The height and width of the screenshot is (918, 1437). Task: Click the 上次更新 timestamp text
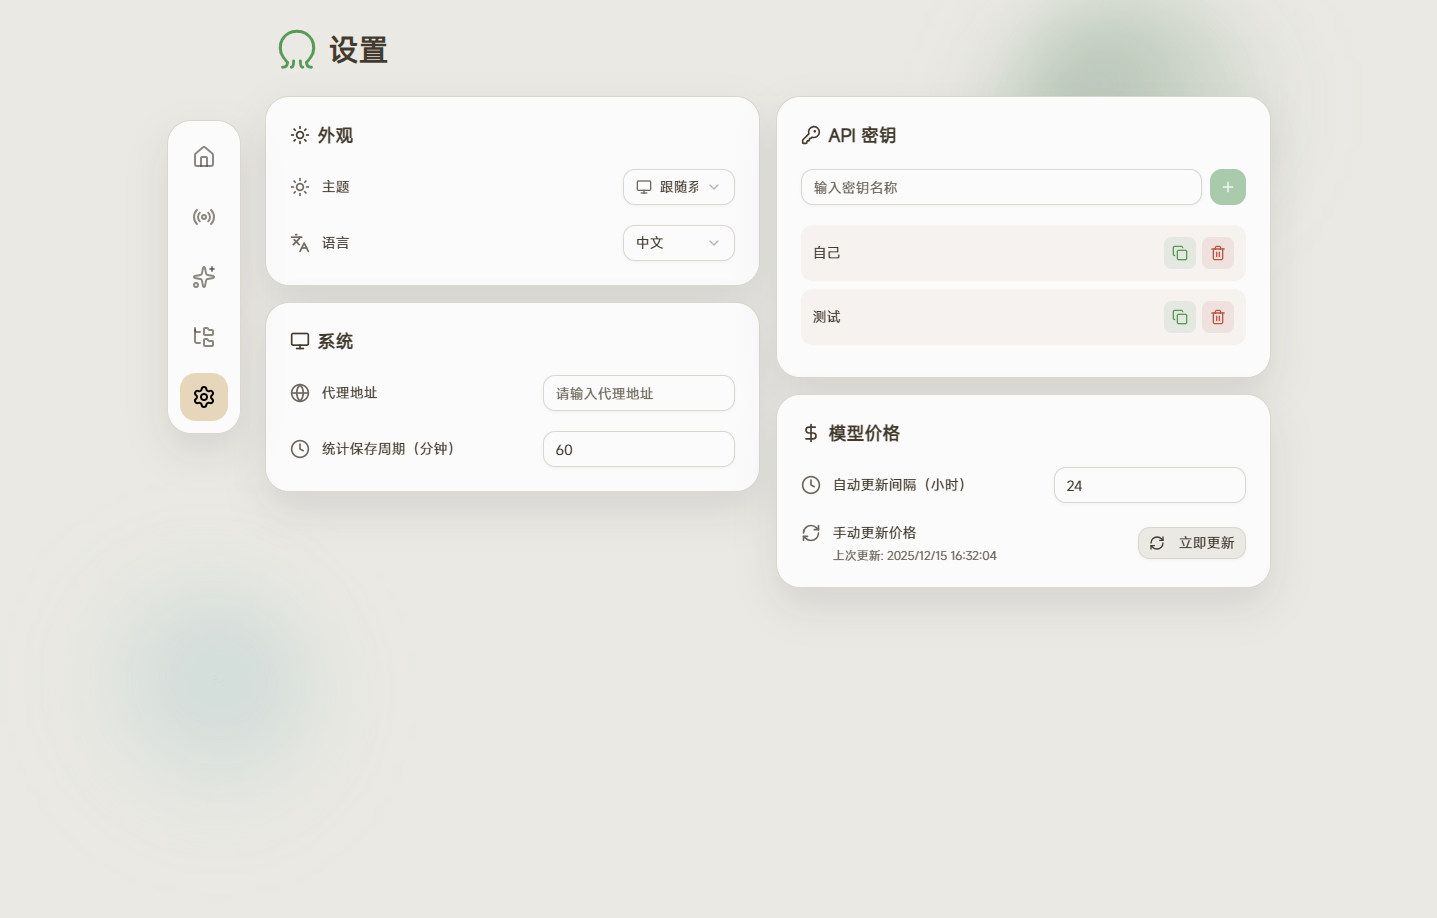click(x=915, y=556)
